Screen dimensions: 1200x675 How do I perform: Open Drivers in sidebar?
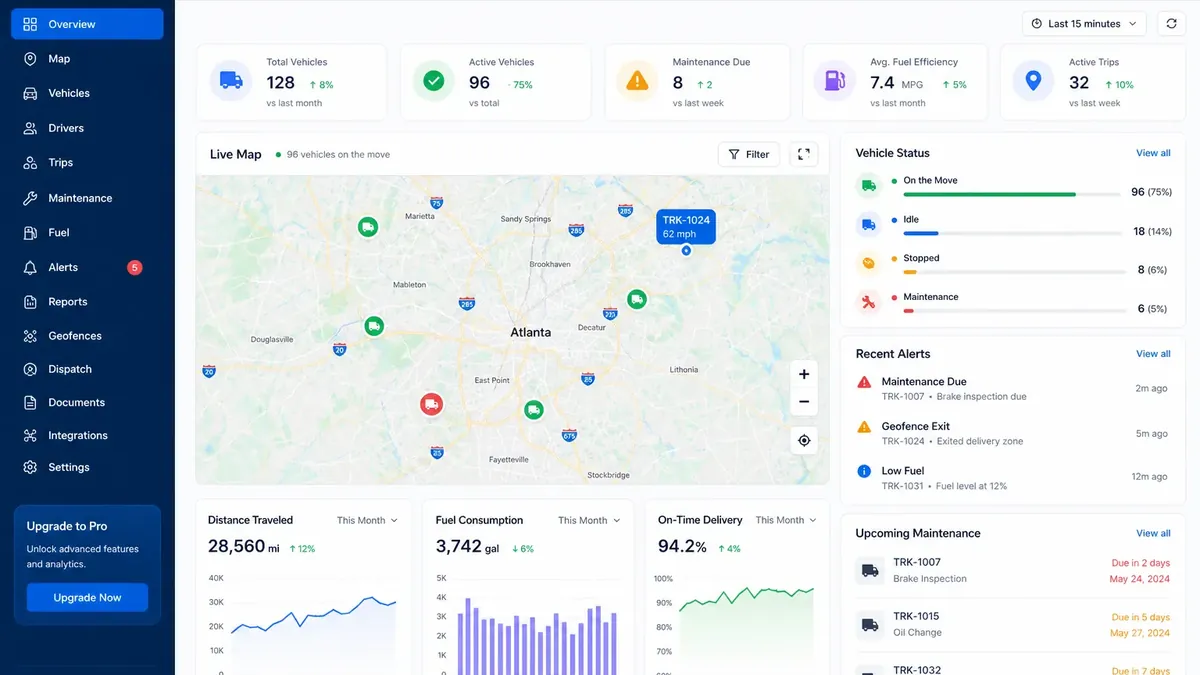tap(87, 128)
